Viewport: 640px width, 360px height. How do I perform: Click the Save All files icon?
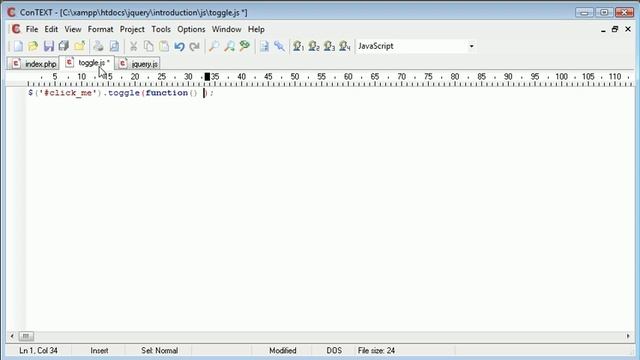tap(64, 46)
